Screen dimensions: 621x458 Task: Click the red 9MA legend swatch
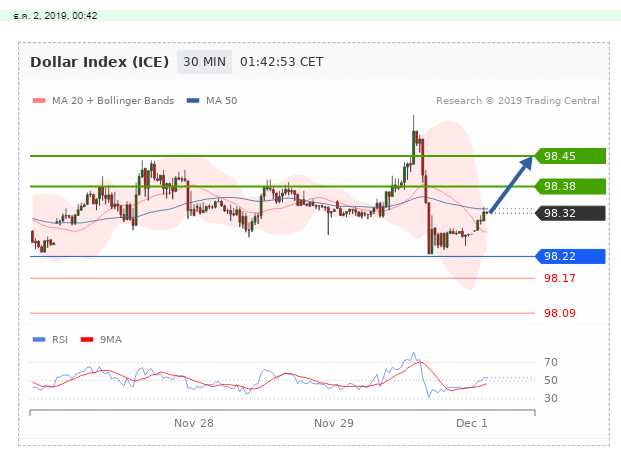coord(87,340)
